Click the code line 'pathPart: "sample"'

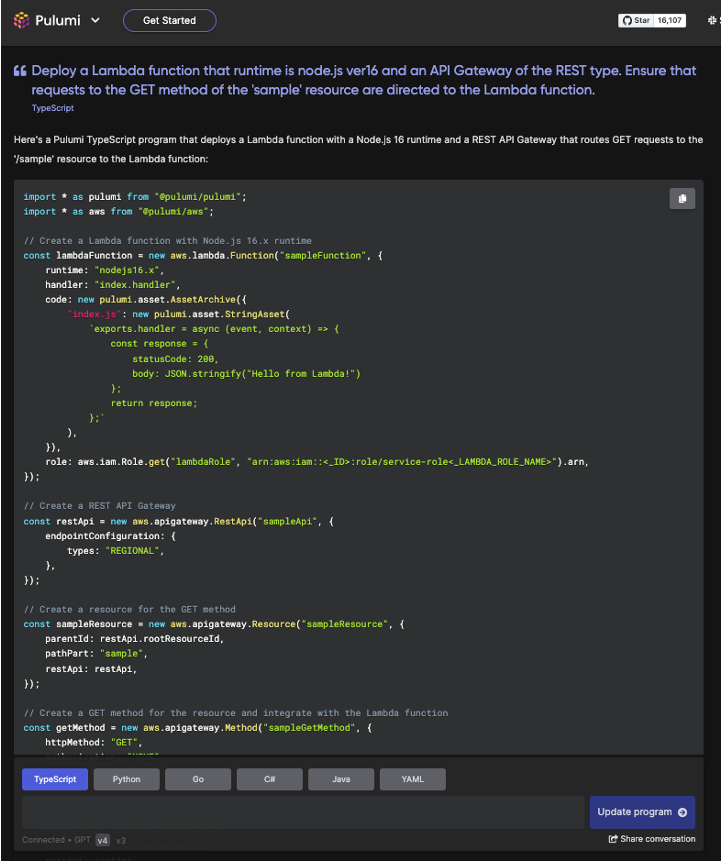click(96, 654)
